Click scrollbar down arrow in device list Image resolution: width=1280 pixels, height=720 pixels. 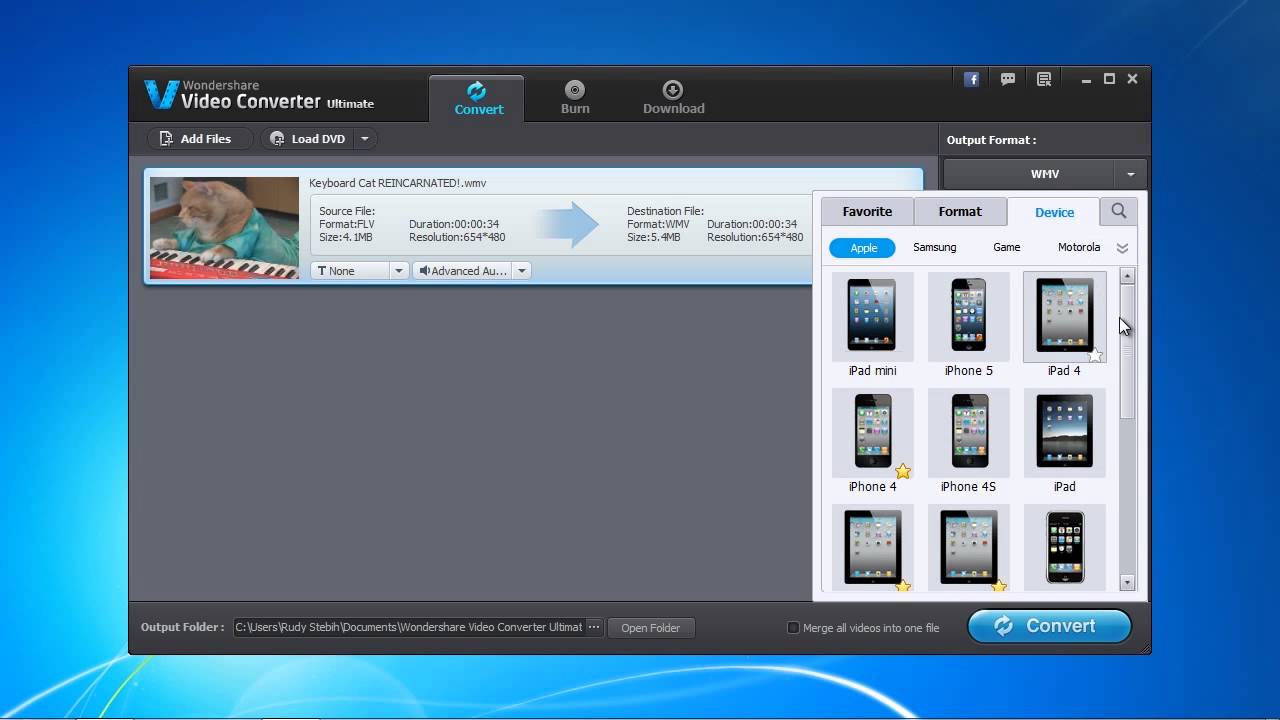(x=1127, y=582)
